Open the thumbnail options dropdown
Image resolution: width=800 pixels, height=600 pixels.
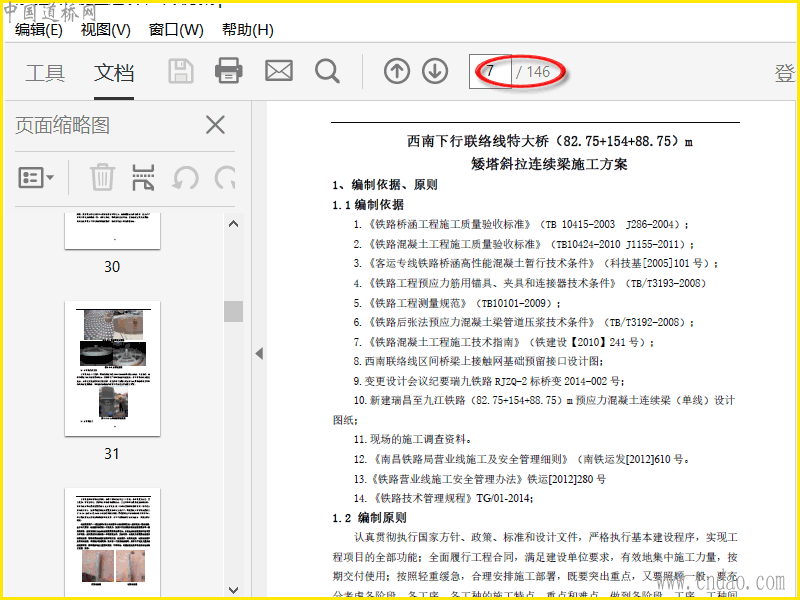pos(36,178)
